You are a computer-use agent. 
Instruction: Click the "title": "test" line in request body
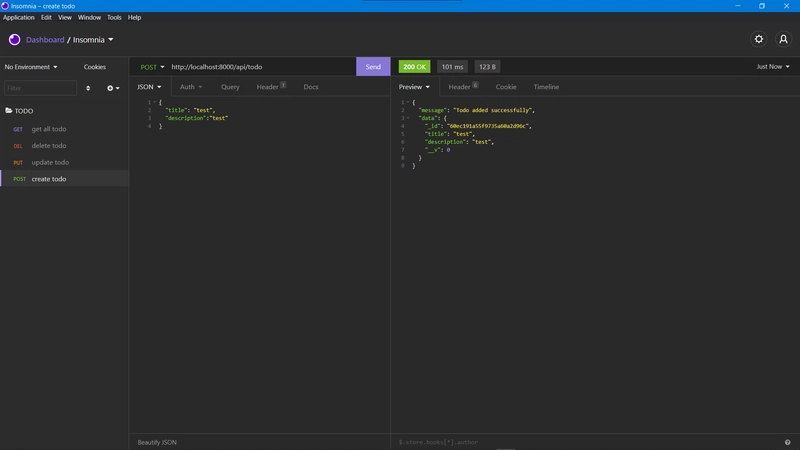[x=190, y=110]
